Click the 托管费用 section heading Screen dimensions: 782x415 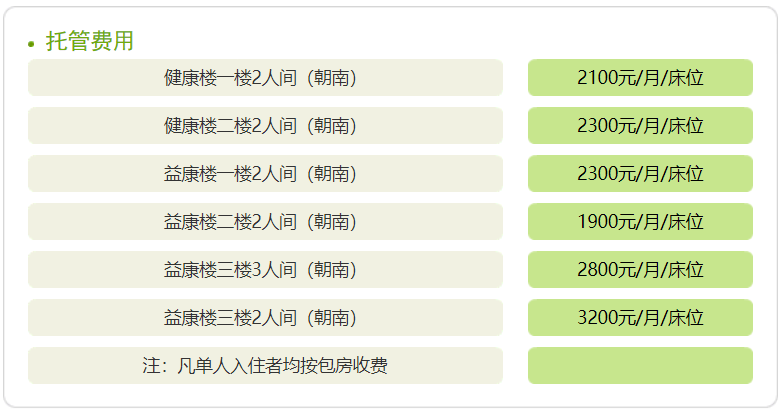click(90, 41)
